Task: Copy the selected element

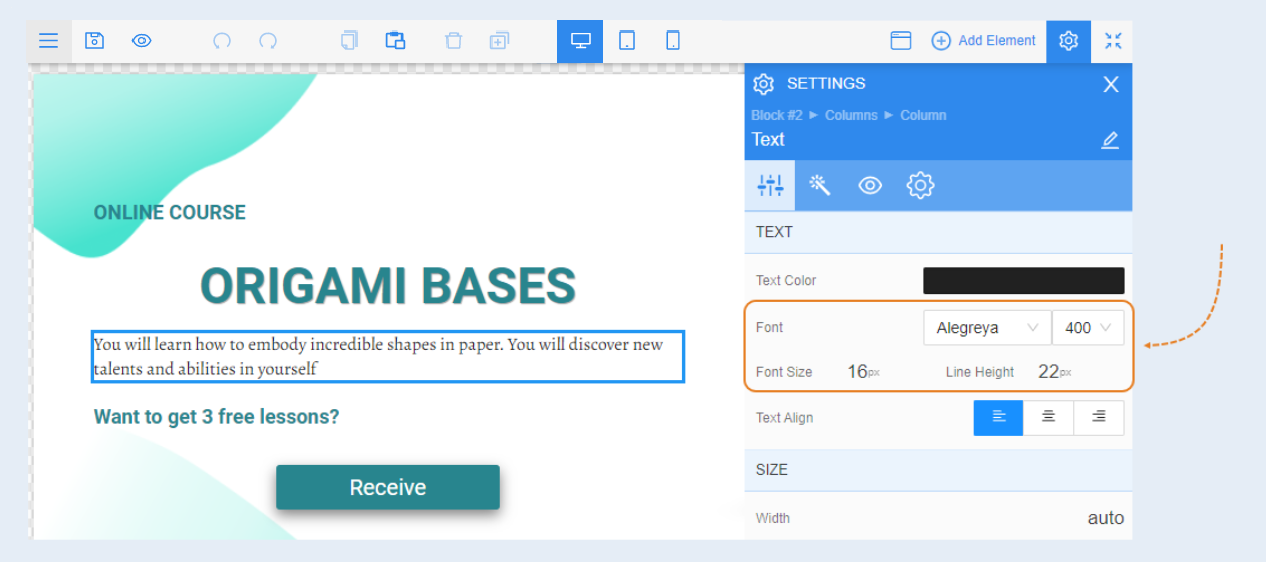Action: point(349,41)
